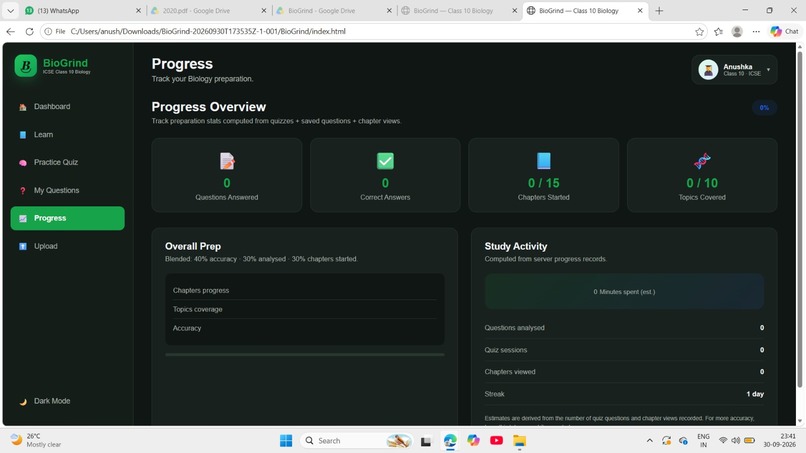
Task: Switch the ENG IN input language
Action: (x=703, y=441)
